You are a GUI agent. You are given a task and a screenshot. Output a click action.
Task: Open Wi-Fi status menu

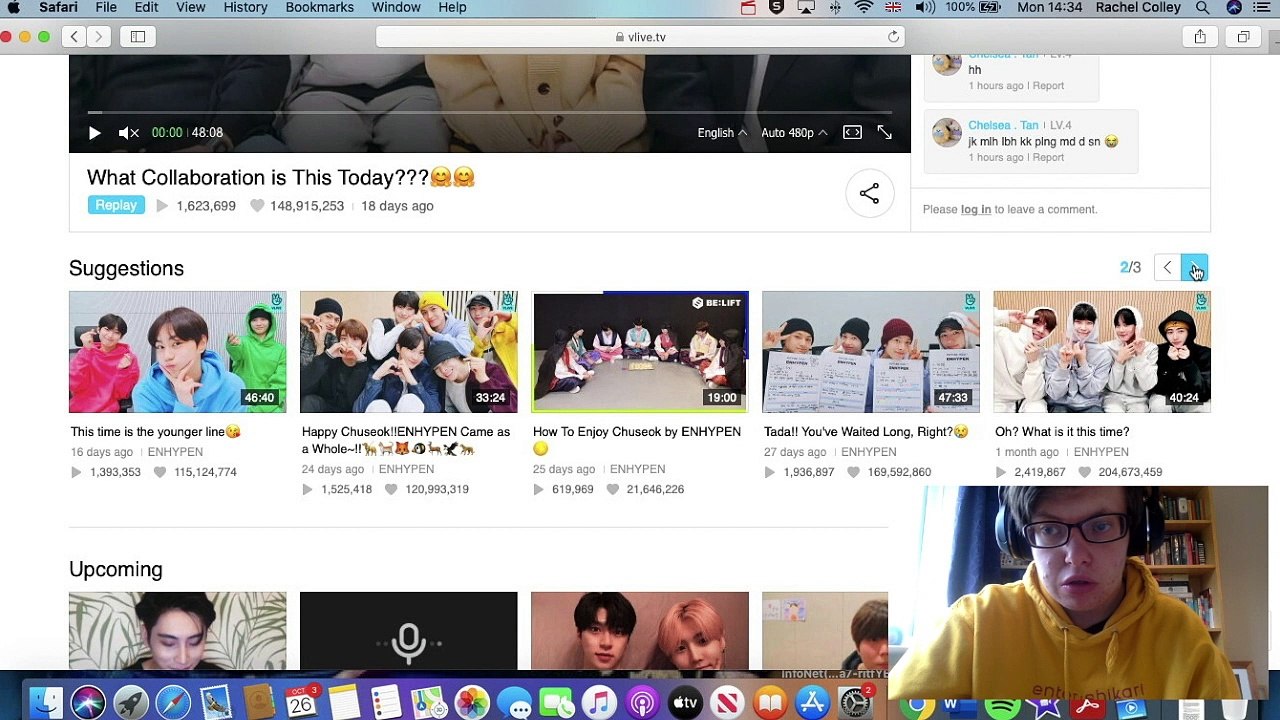click(x=864, y=7)
